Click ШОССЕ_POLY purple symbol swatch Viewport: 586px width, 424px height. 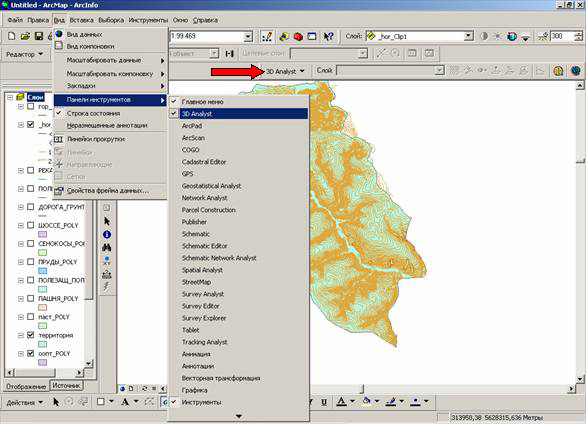pos(43,234)
